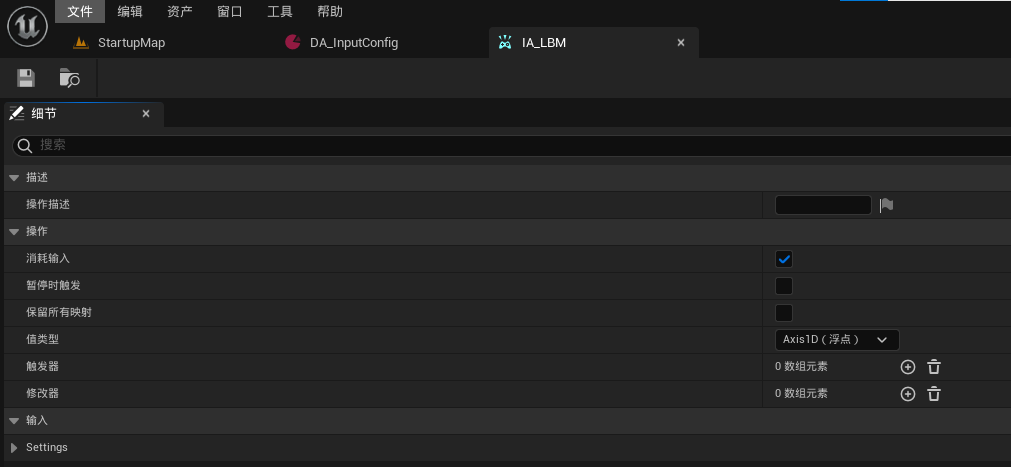Viewport: 1011px width, 467px height.
Task: Click the StartupMap tab's map icon
Action: click(81, 43)
